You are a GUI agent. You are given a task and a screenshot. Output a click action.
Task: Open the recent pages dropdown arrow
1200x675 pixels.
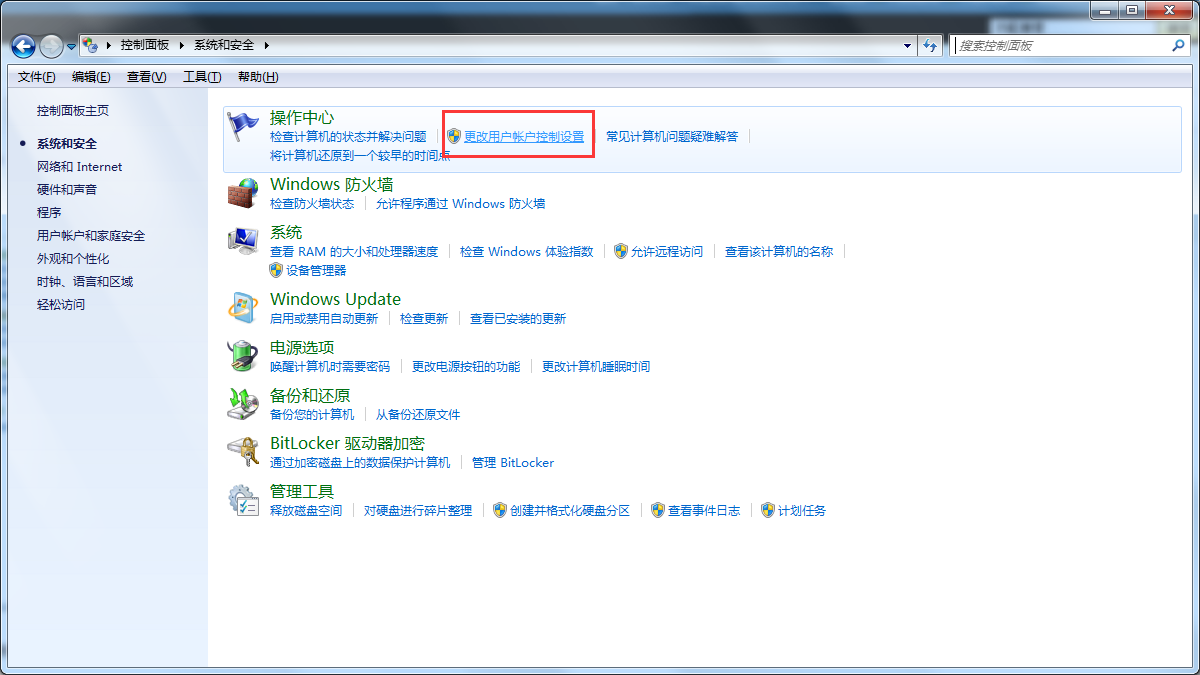click(72, 46)
